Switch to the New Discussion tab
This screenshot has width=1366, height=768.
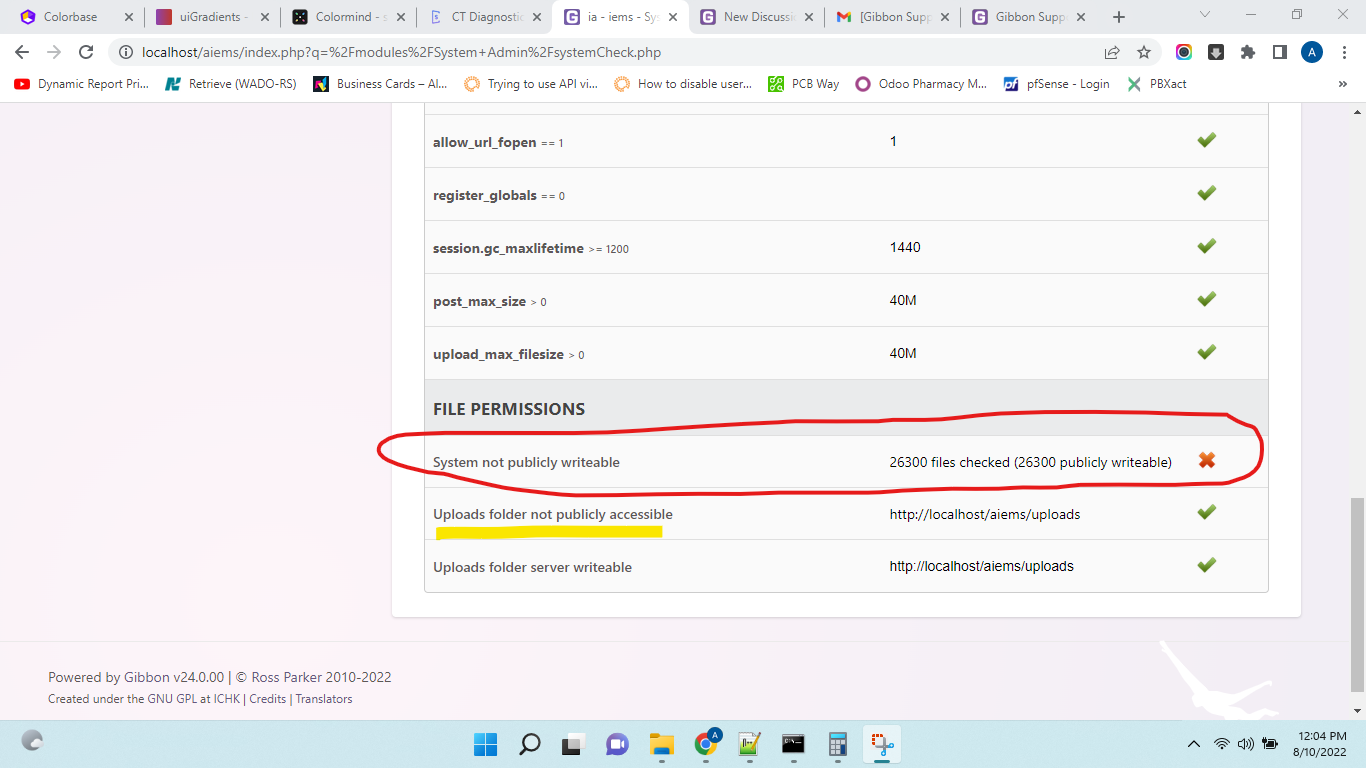pos(757,17)
